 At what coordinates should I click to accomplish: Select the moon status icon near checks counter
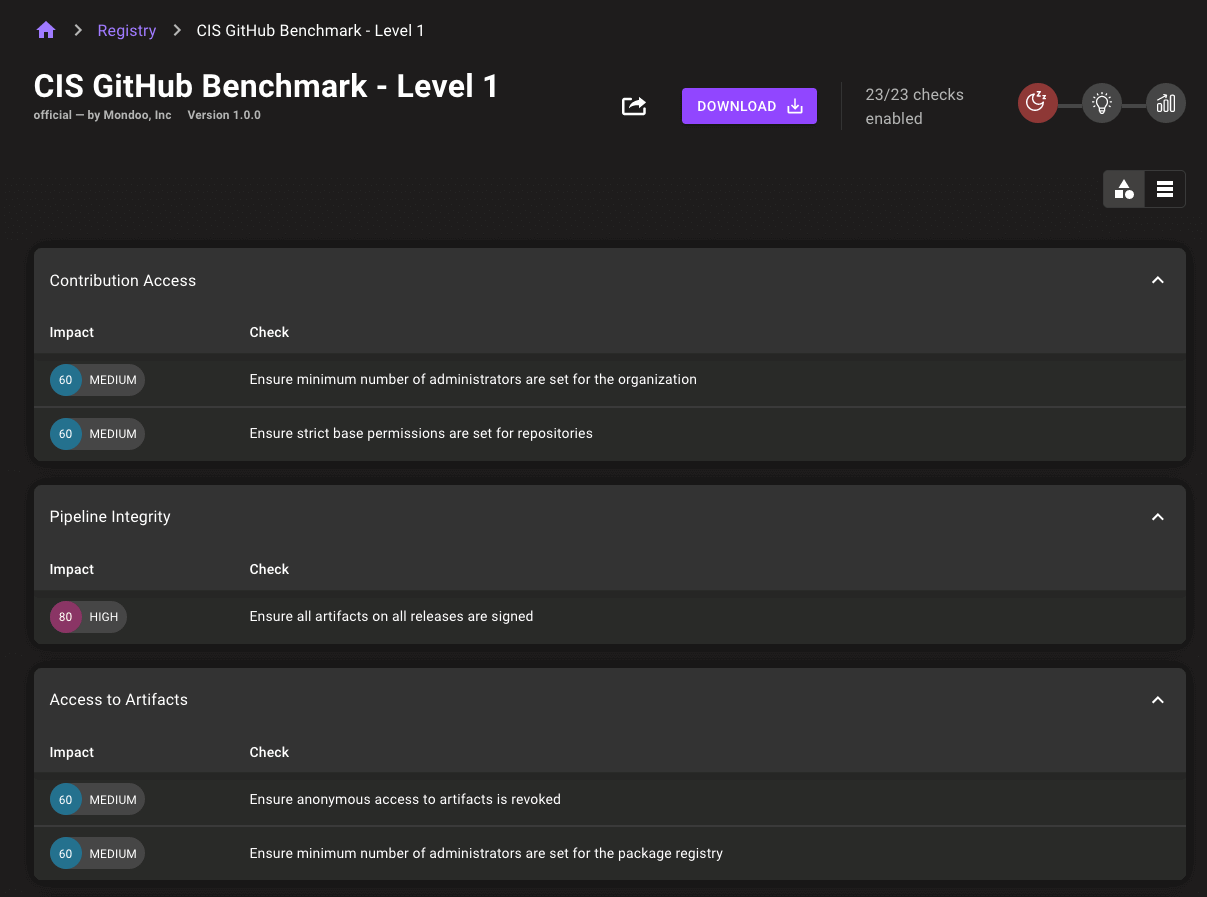point(1037,102)
